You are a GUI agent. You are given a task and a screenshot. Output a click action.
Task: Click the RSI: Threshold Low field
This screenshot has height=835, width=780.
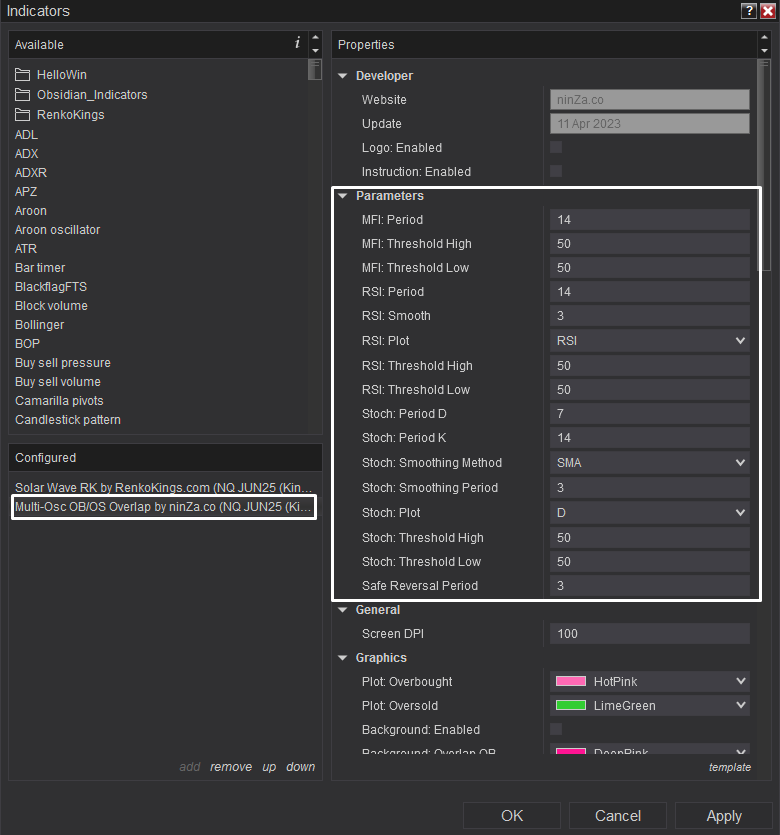pos(650,389)
